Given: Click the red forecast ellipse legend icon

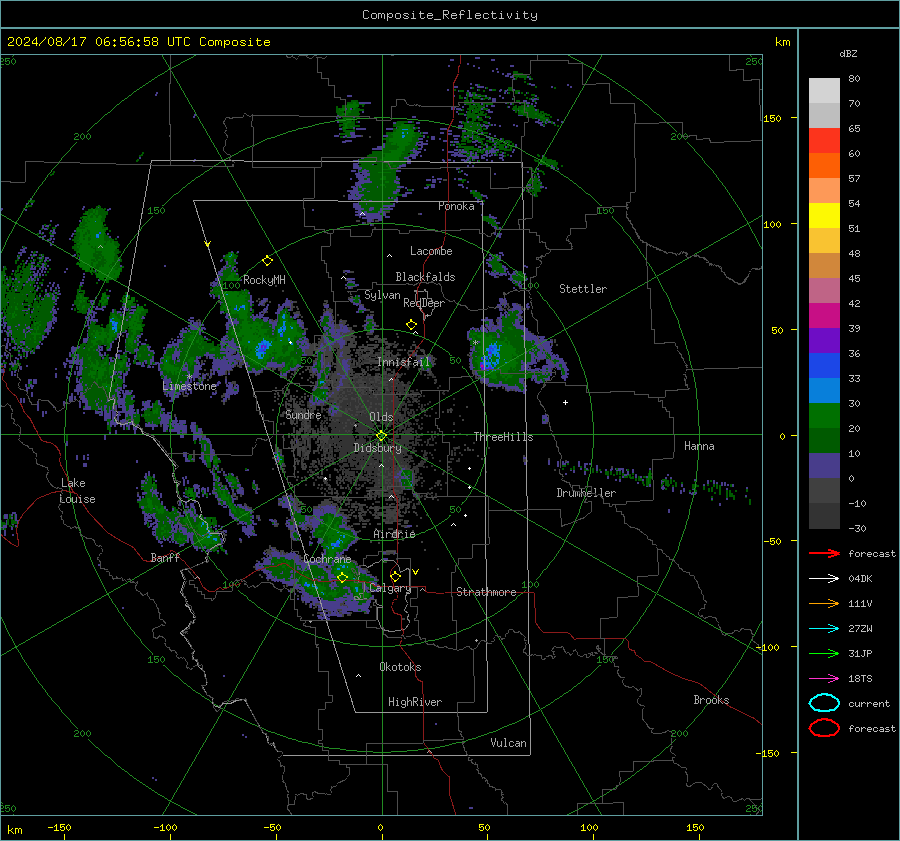Looking at the screenshot, I should coord(824,728).
